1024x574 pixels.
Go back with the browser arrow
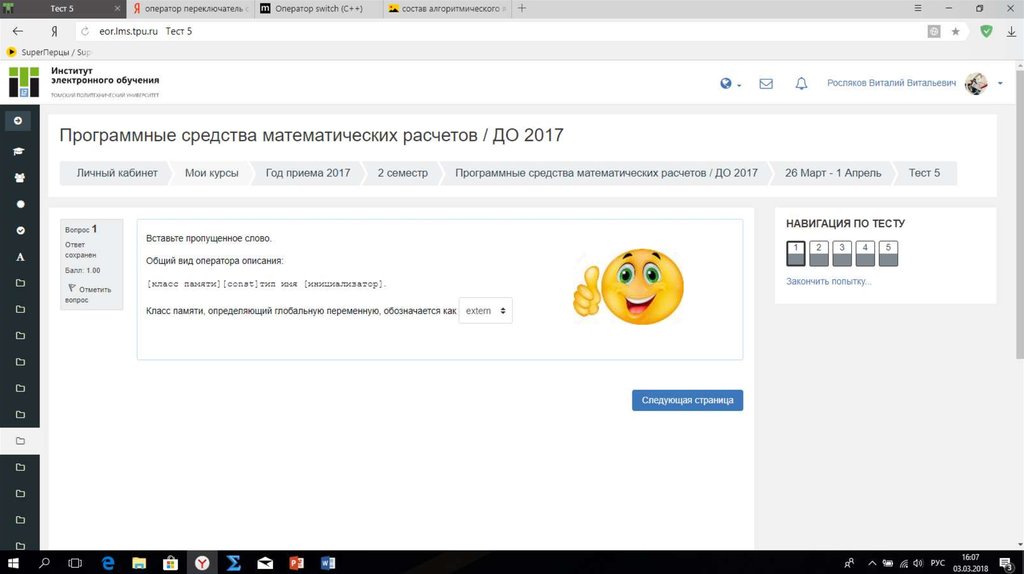point(18,31)
